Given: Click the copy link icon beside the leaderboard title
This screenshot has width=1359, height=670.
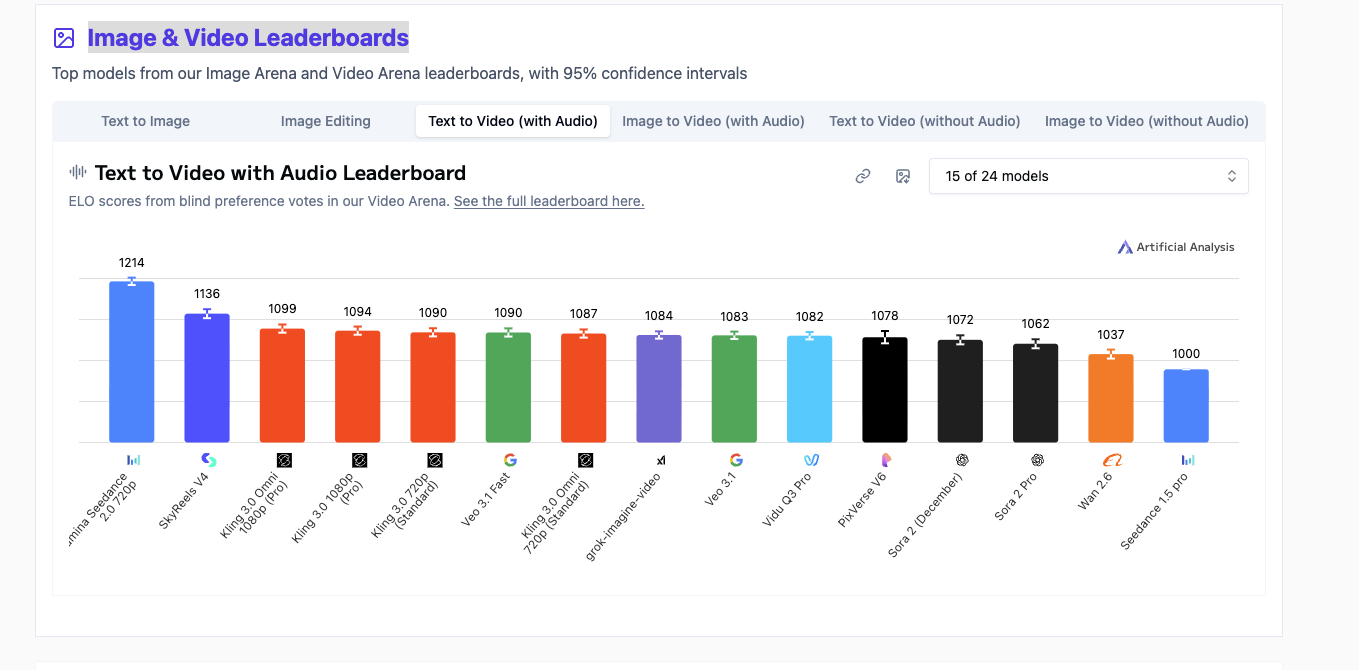Looking at the screenshot, I should coord(862,175).
